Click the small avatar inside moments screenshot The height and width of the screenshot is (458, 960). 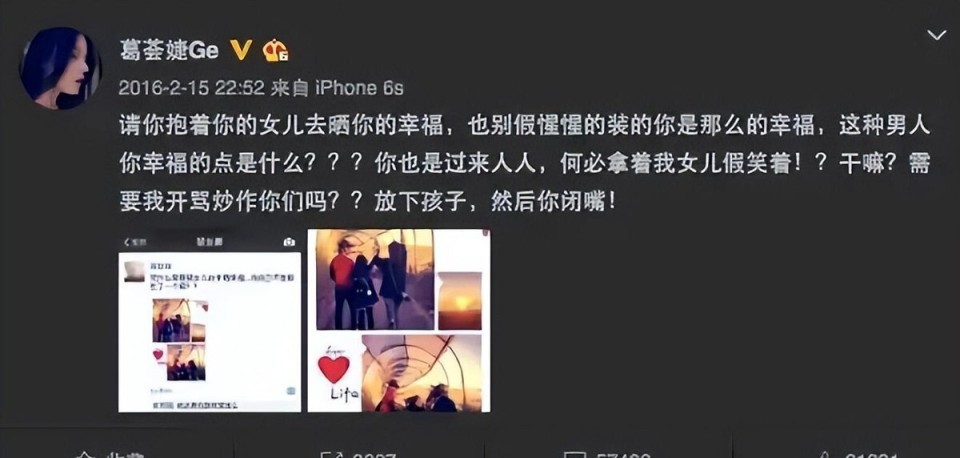(x=135, y=271)
